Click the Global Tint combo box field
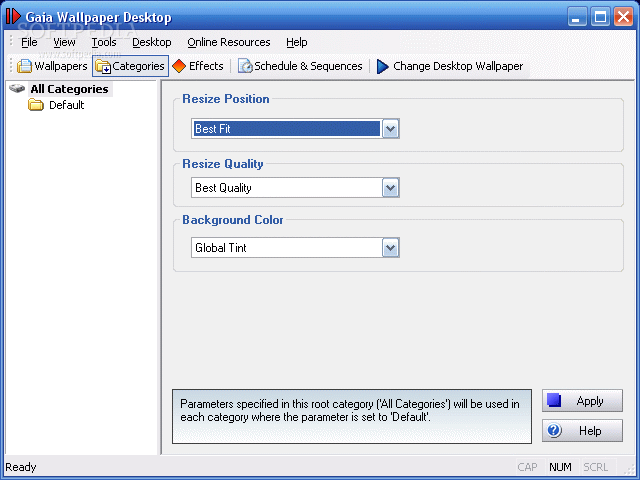The height and width of the screenshot is (480, 640). pyautogui.click(x=295, y=248)
